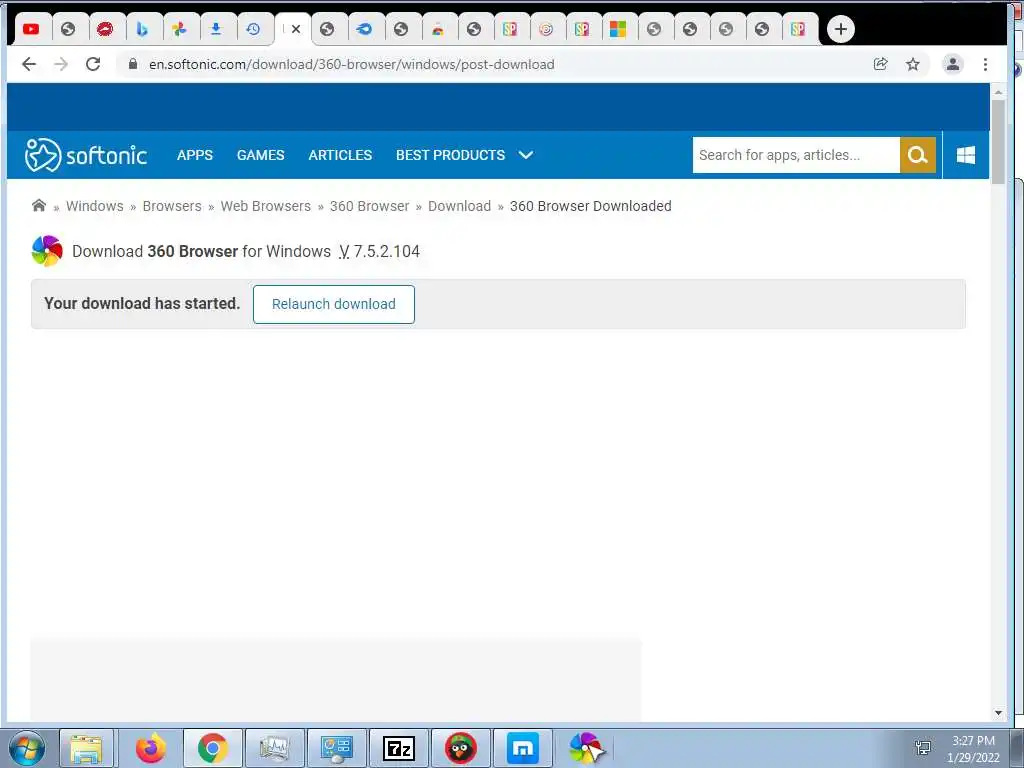Open the globe tab between YouTube and lips tabs
Screen dimensions: 1024x768
[x=68, y=29]
